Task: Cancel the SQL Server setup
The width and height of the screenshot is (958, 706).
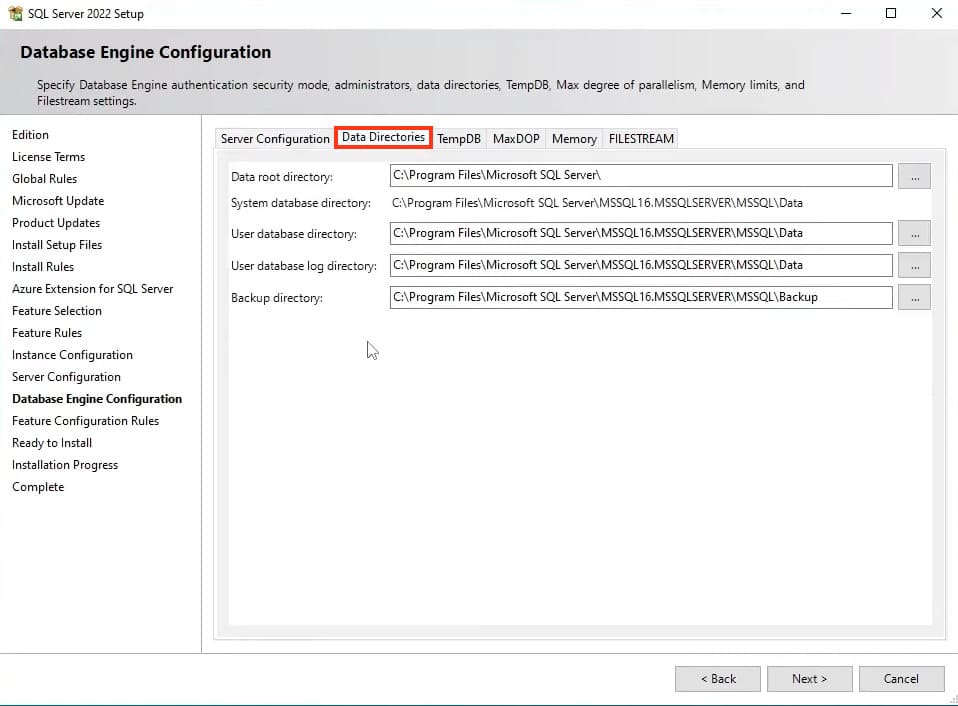Action: 901,679
